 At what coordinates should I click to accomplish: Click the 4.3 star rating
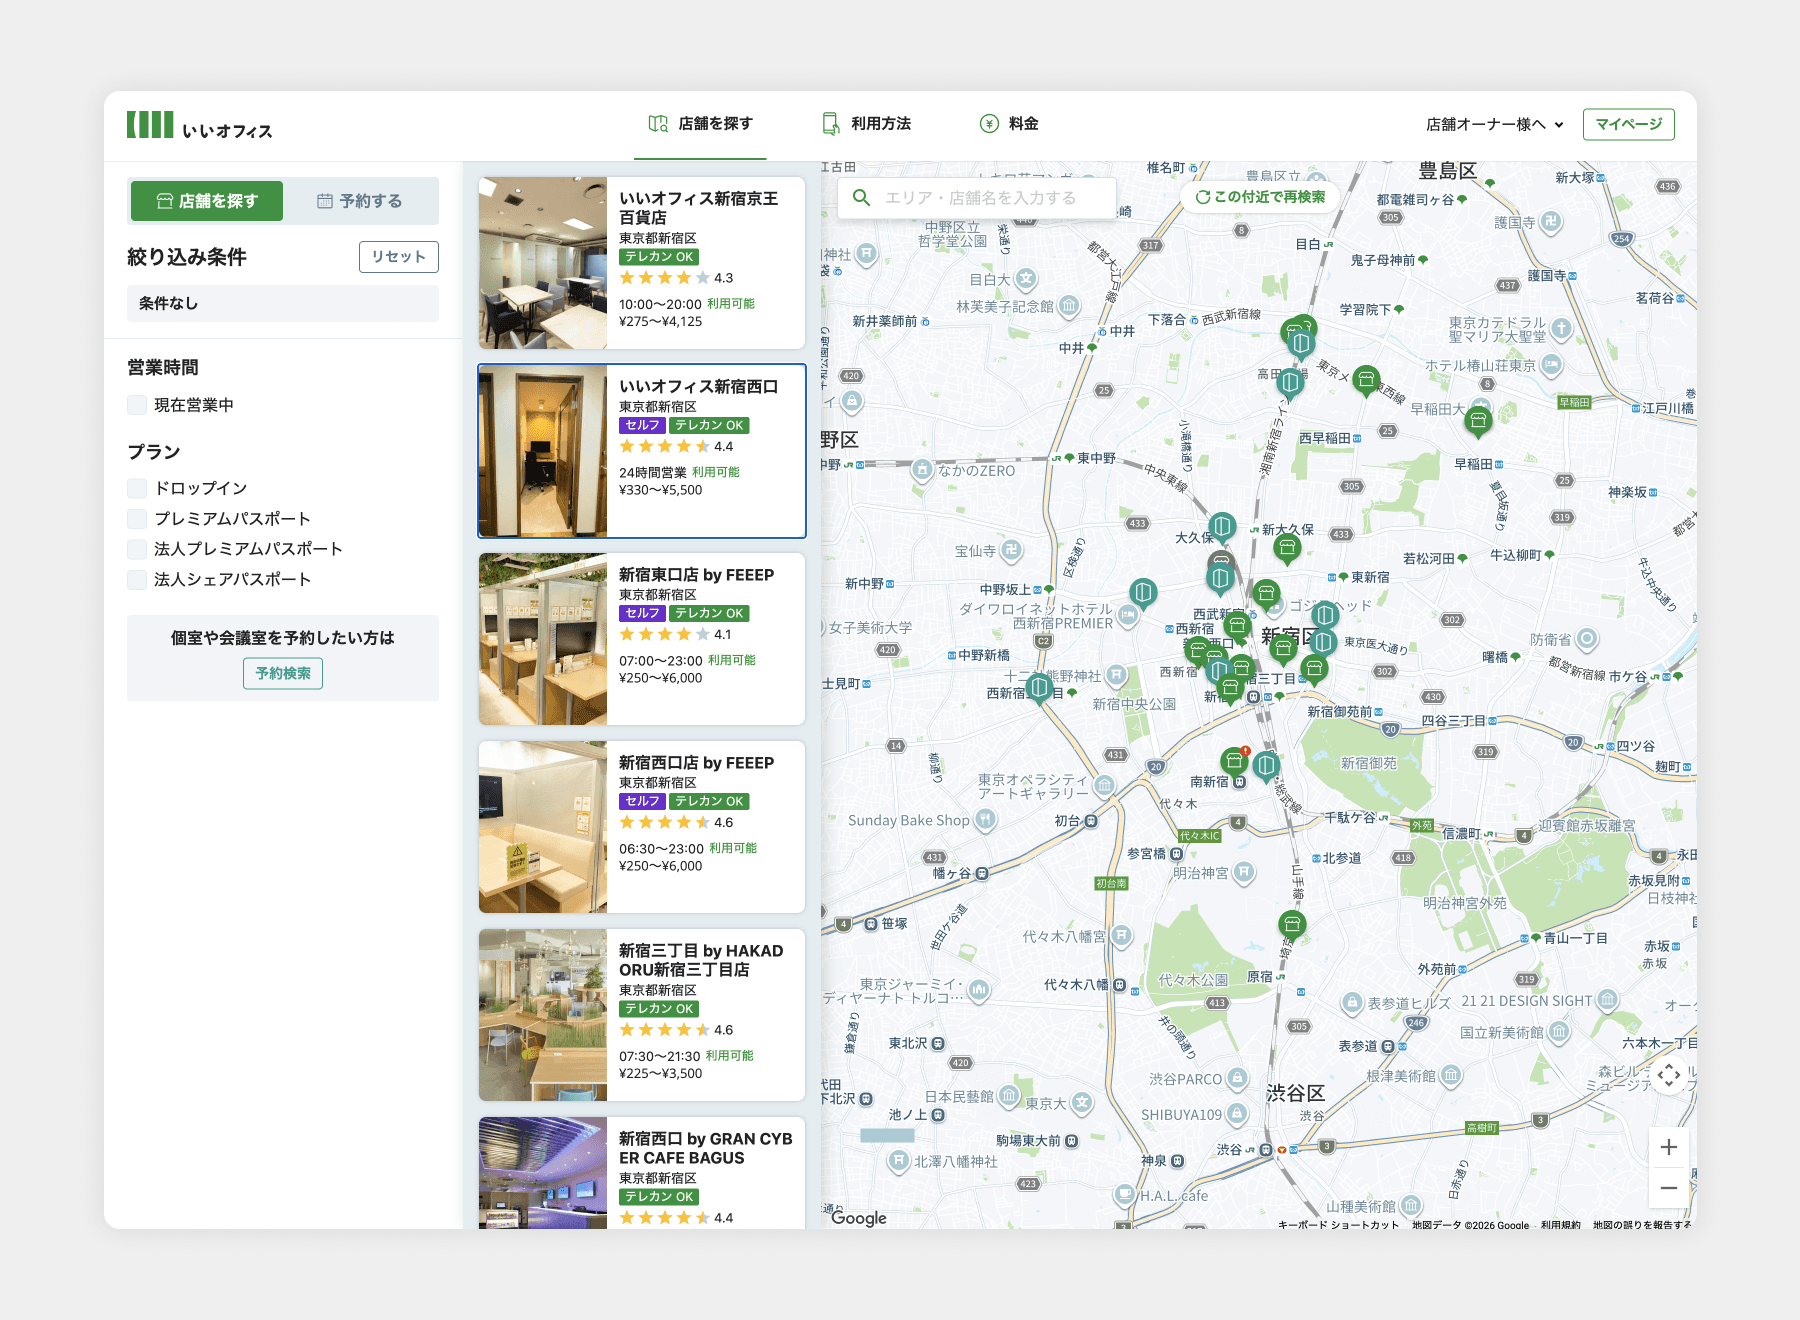pyautogui.click(x=676, y=278)
